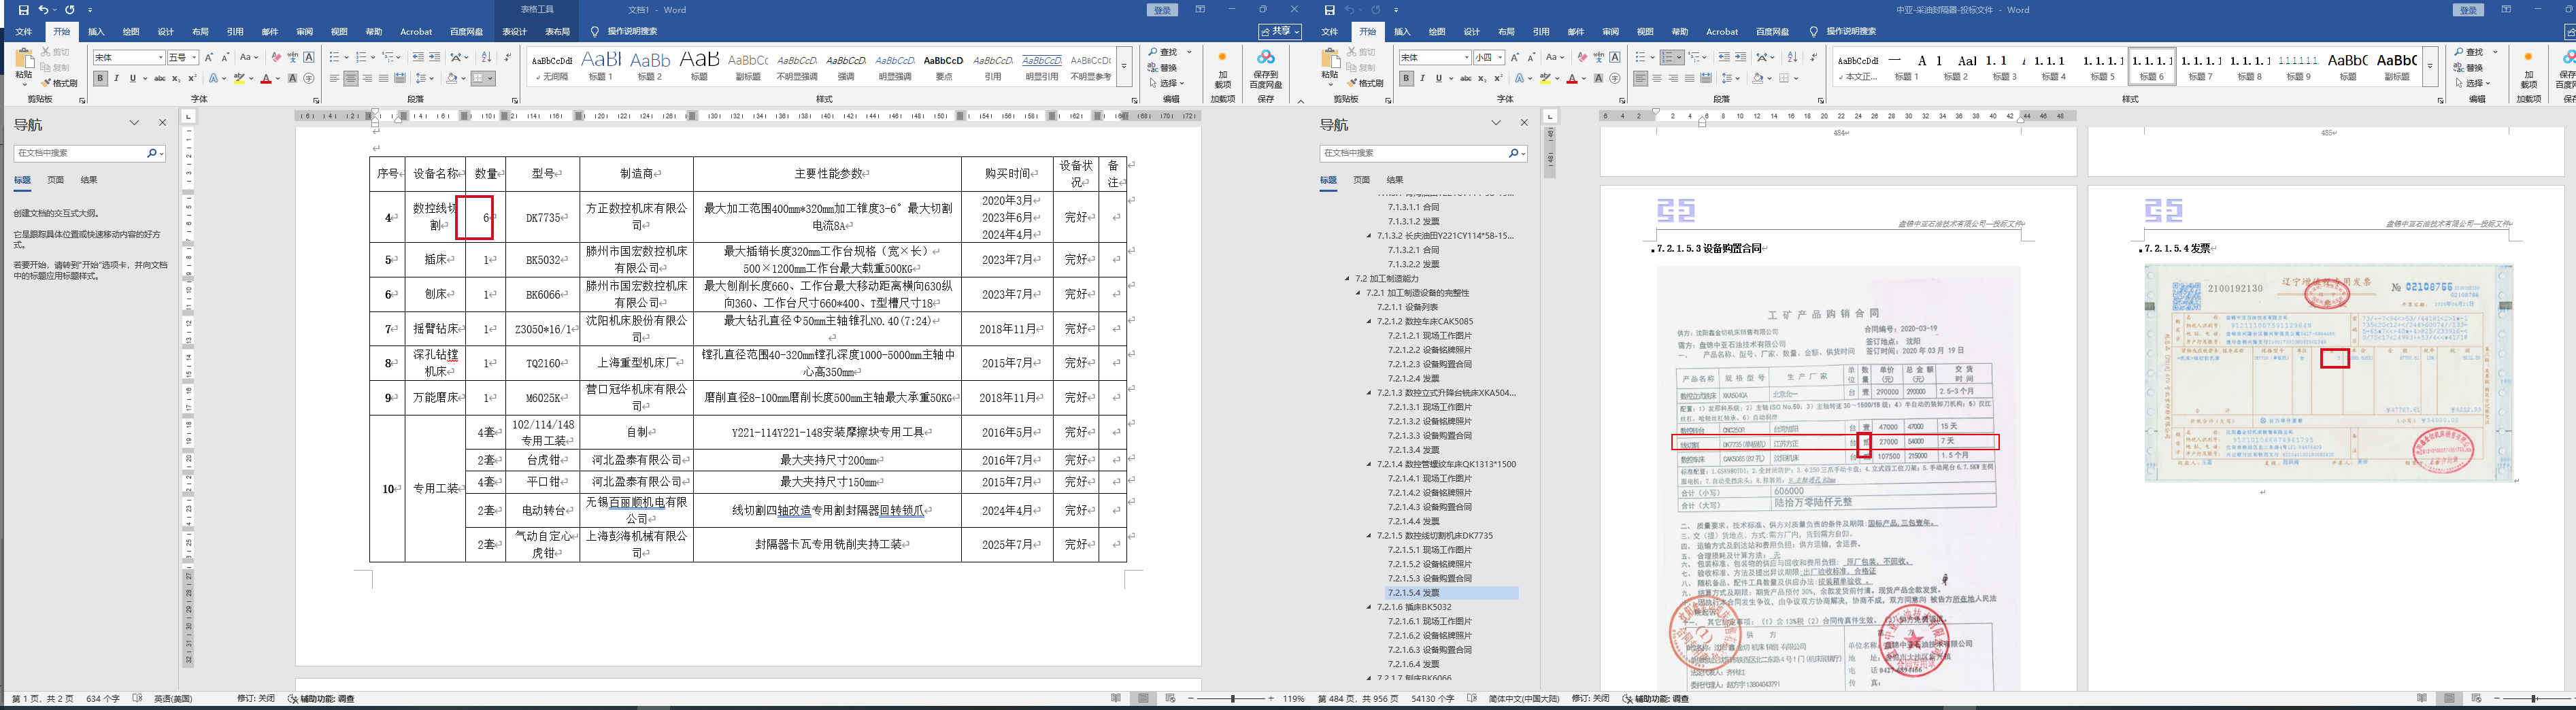Increase indent in left window ribbon

click(435, 58)
